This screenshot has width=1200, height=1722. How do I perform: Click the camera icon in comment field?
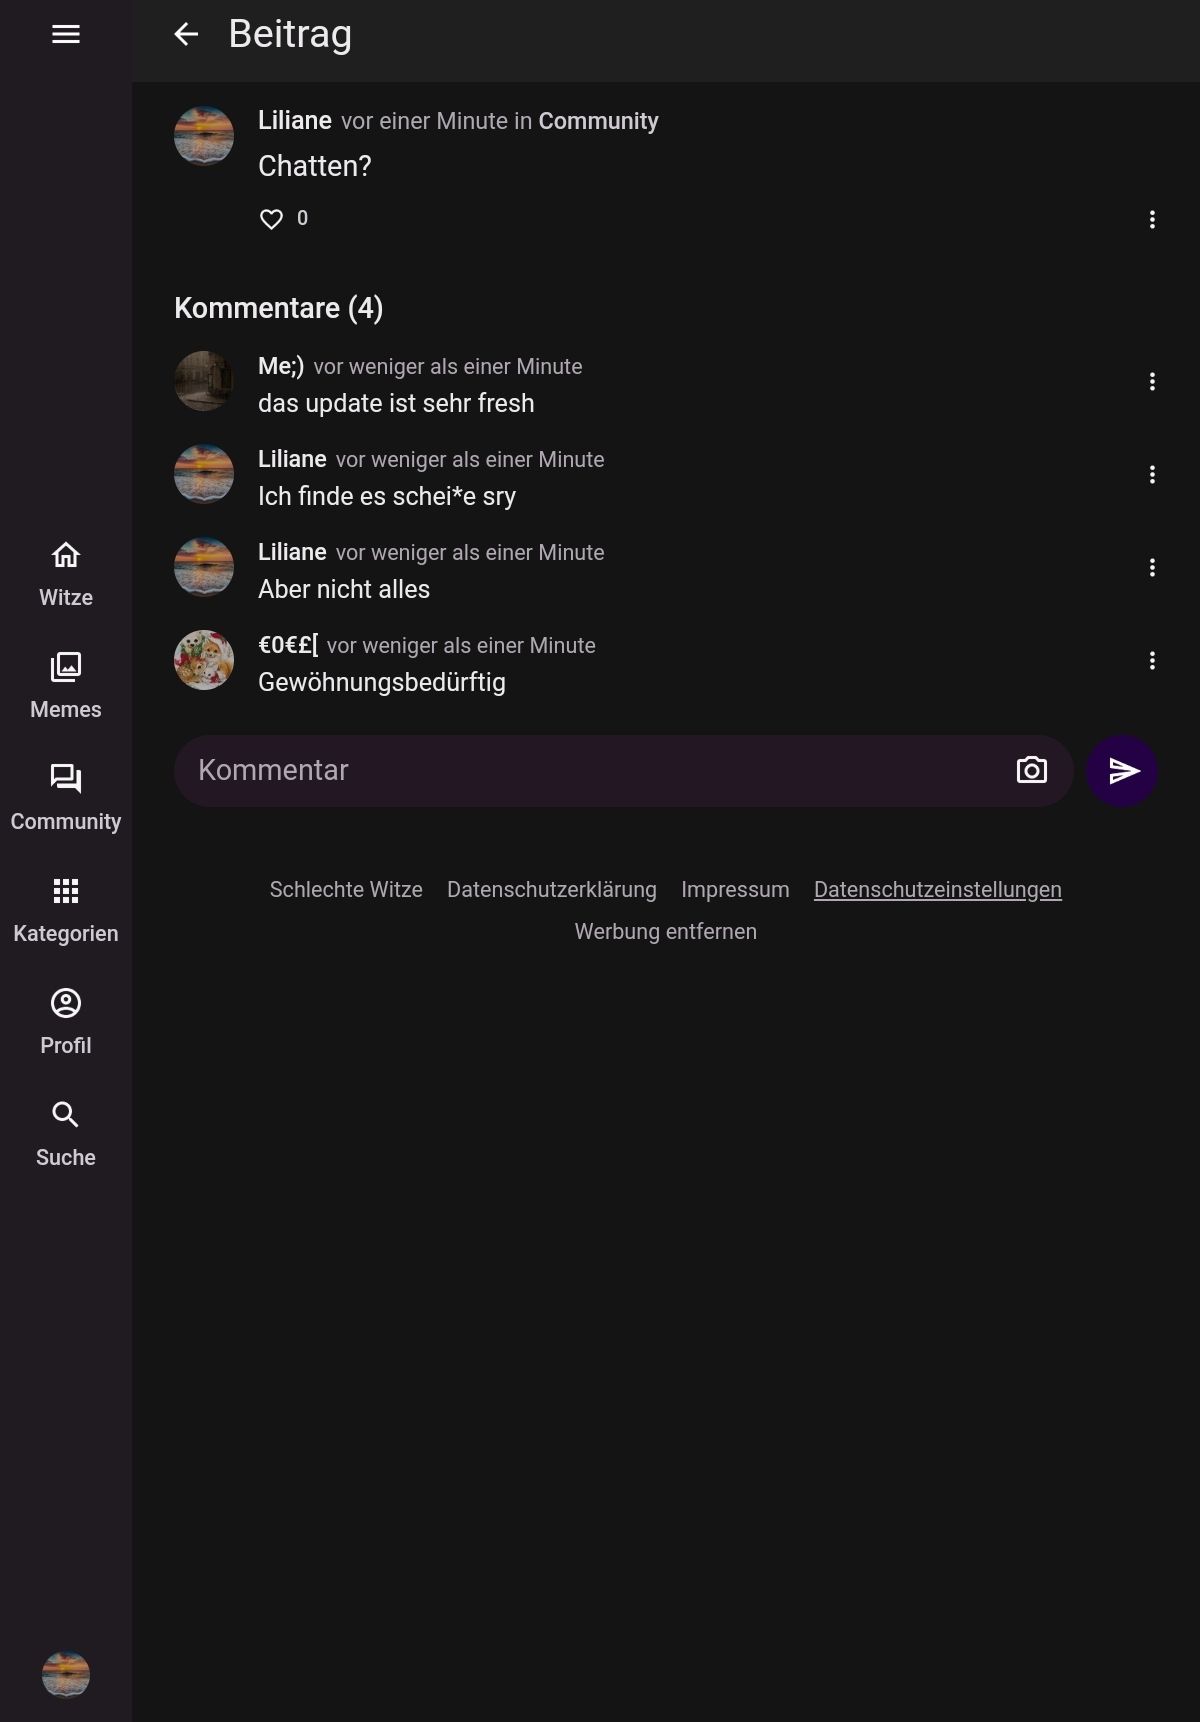pyautogui.click(x=1031, y=770)
